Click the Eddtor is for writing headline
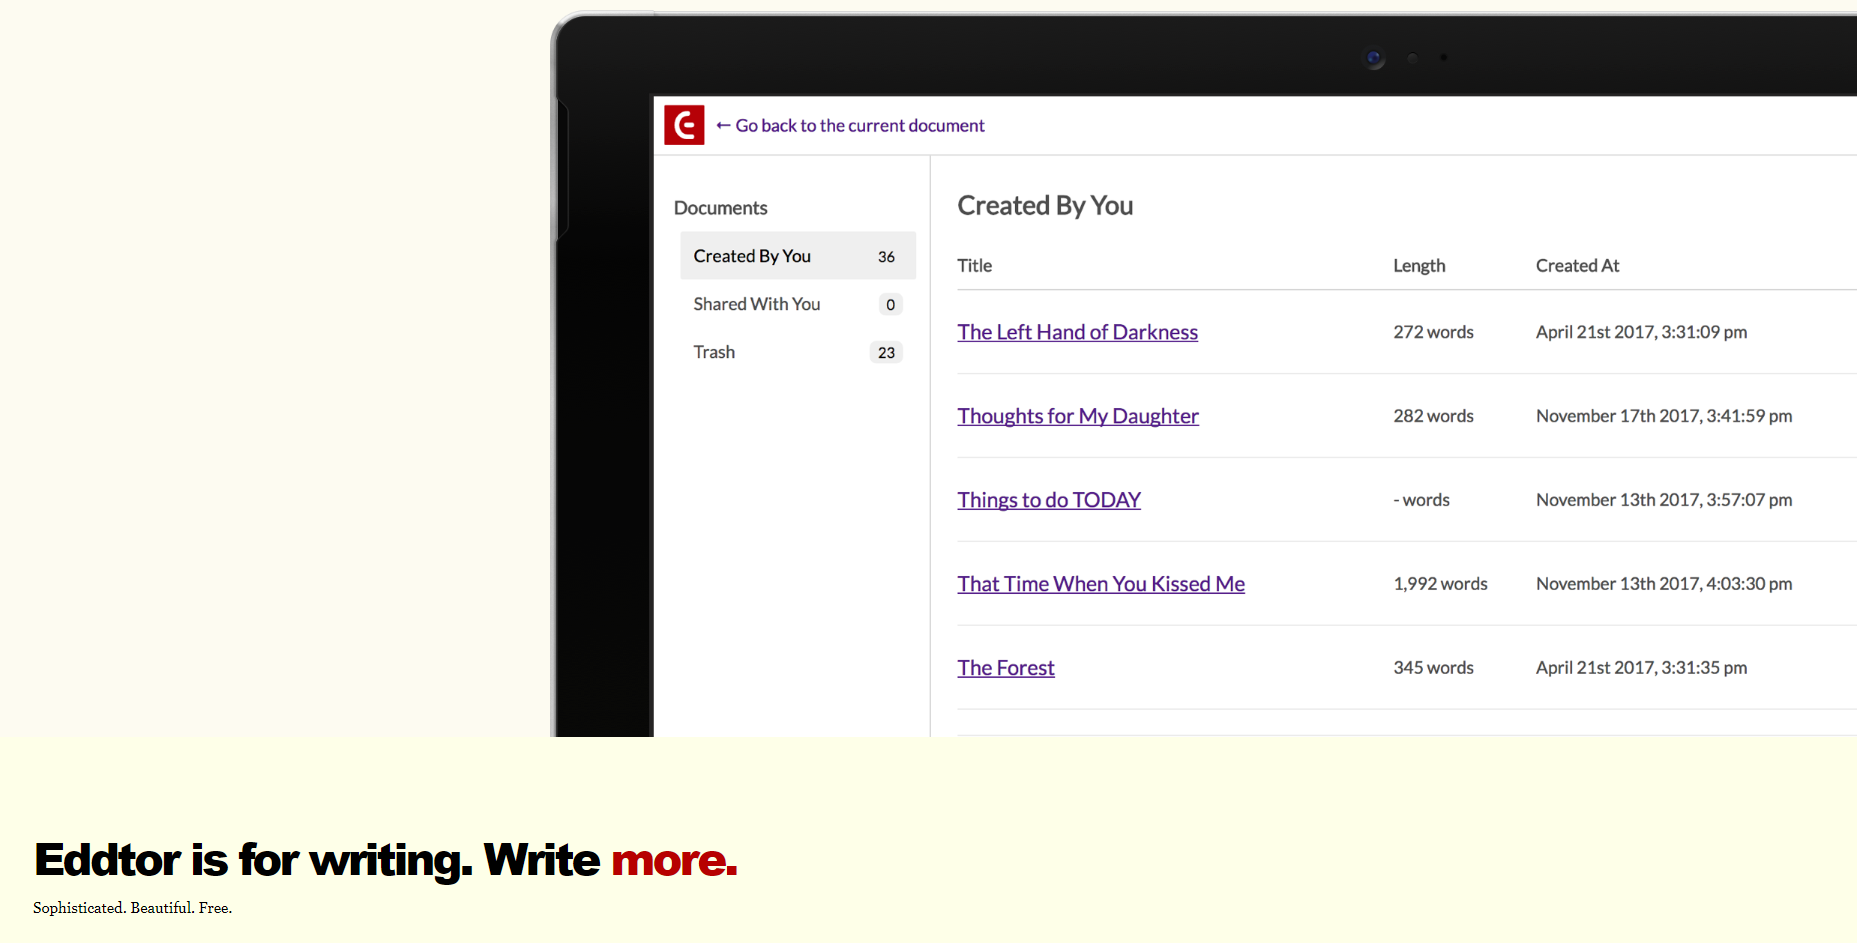Screen dimensions: 1857x943 click(x=385, y=860)
